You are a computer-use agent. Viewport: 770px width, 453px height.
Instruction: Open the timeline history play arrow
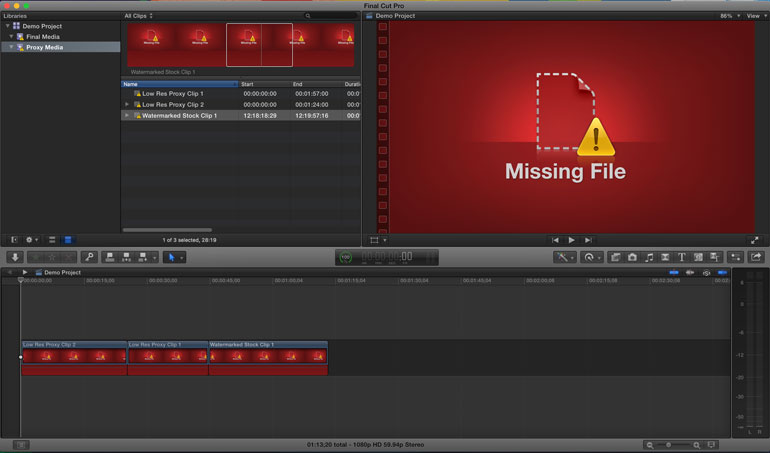(x=25, y=272)
